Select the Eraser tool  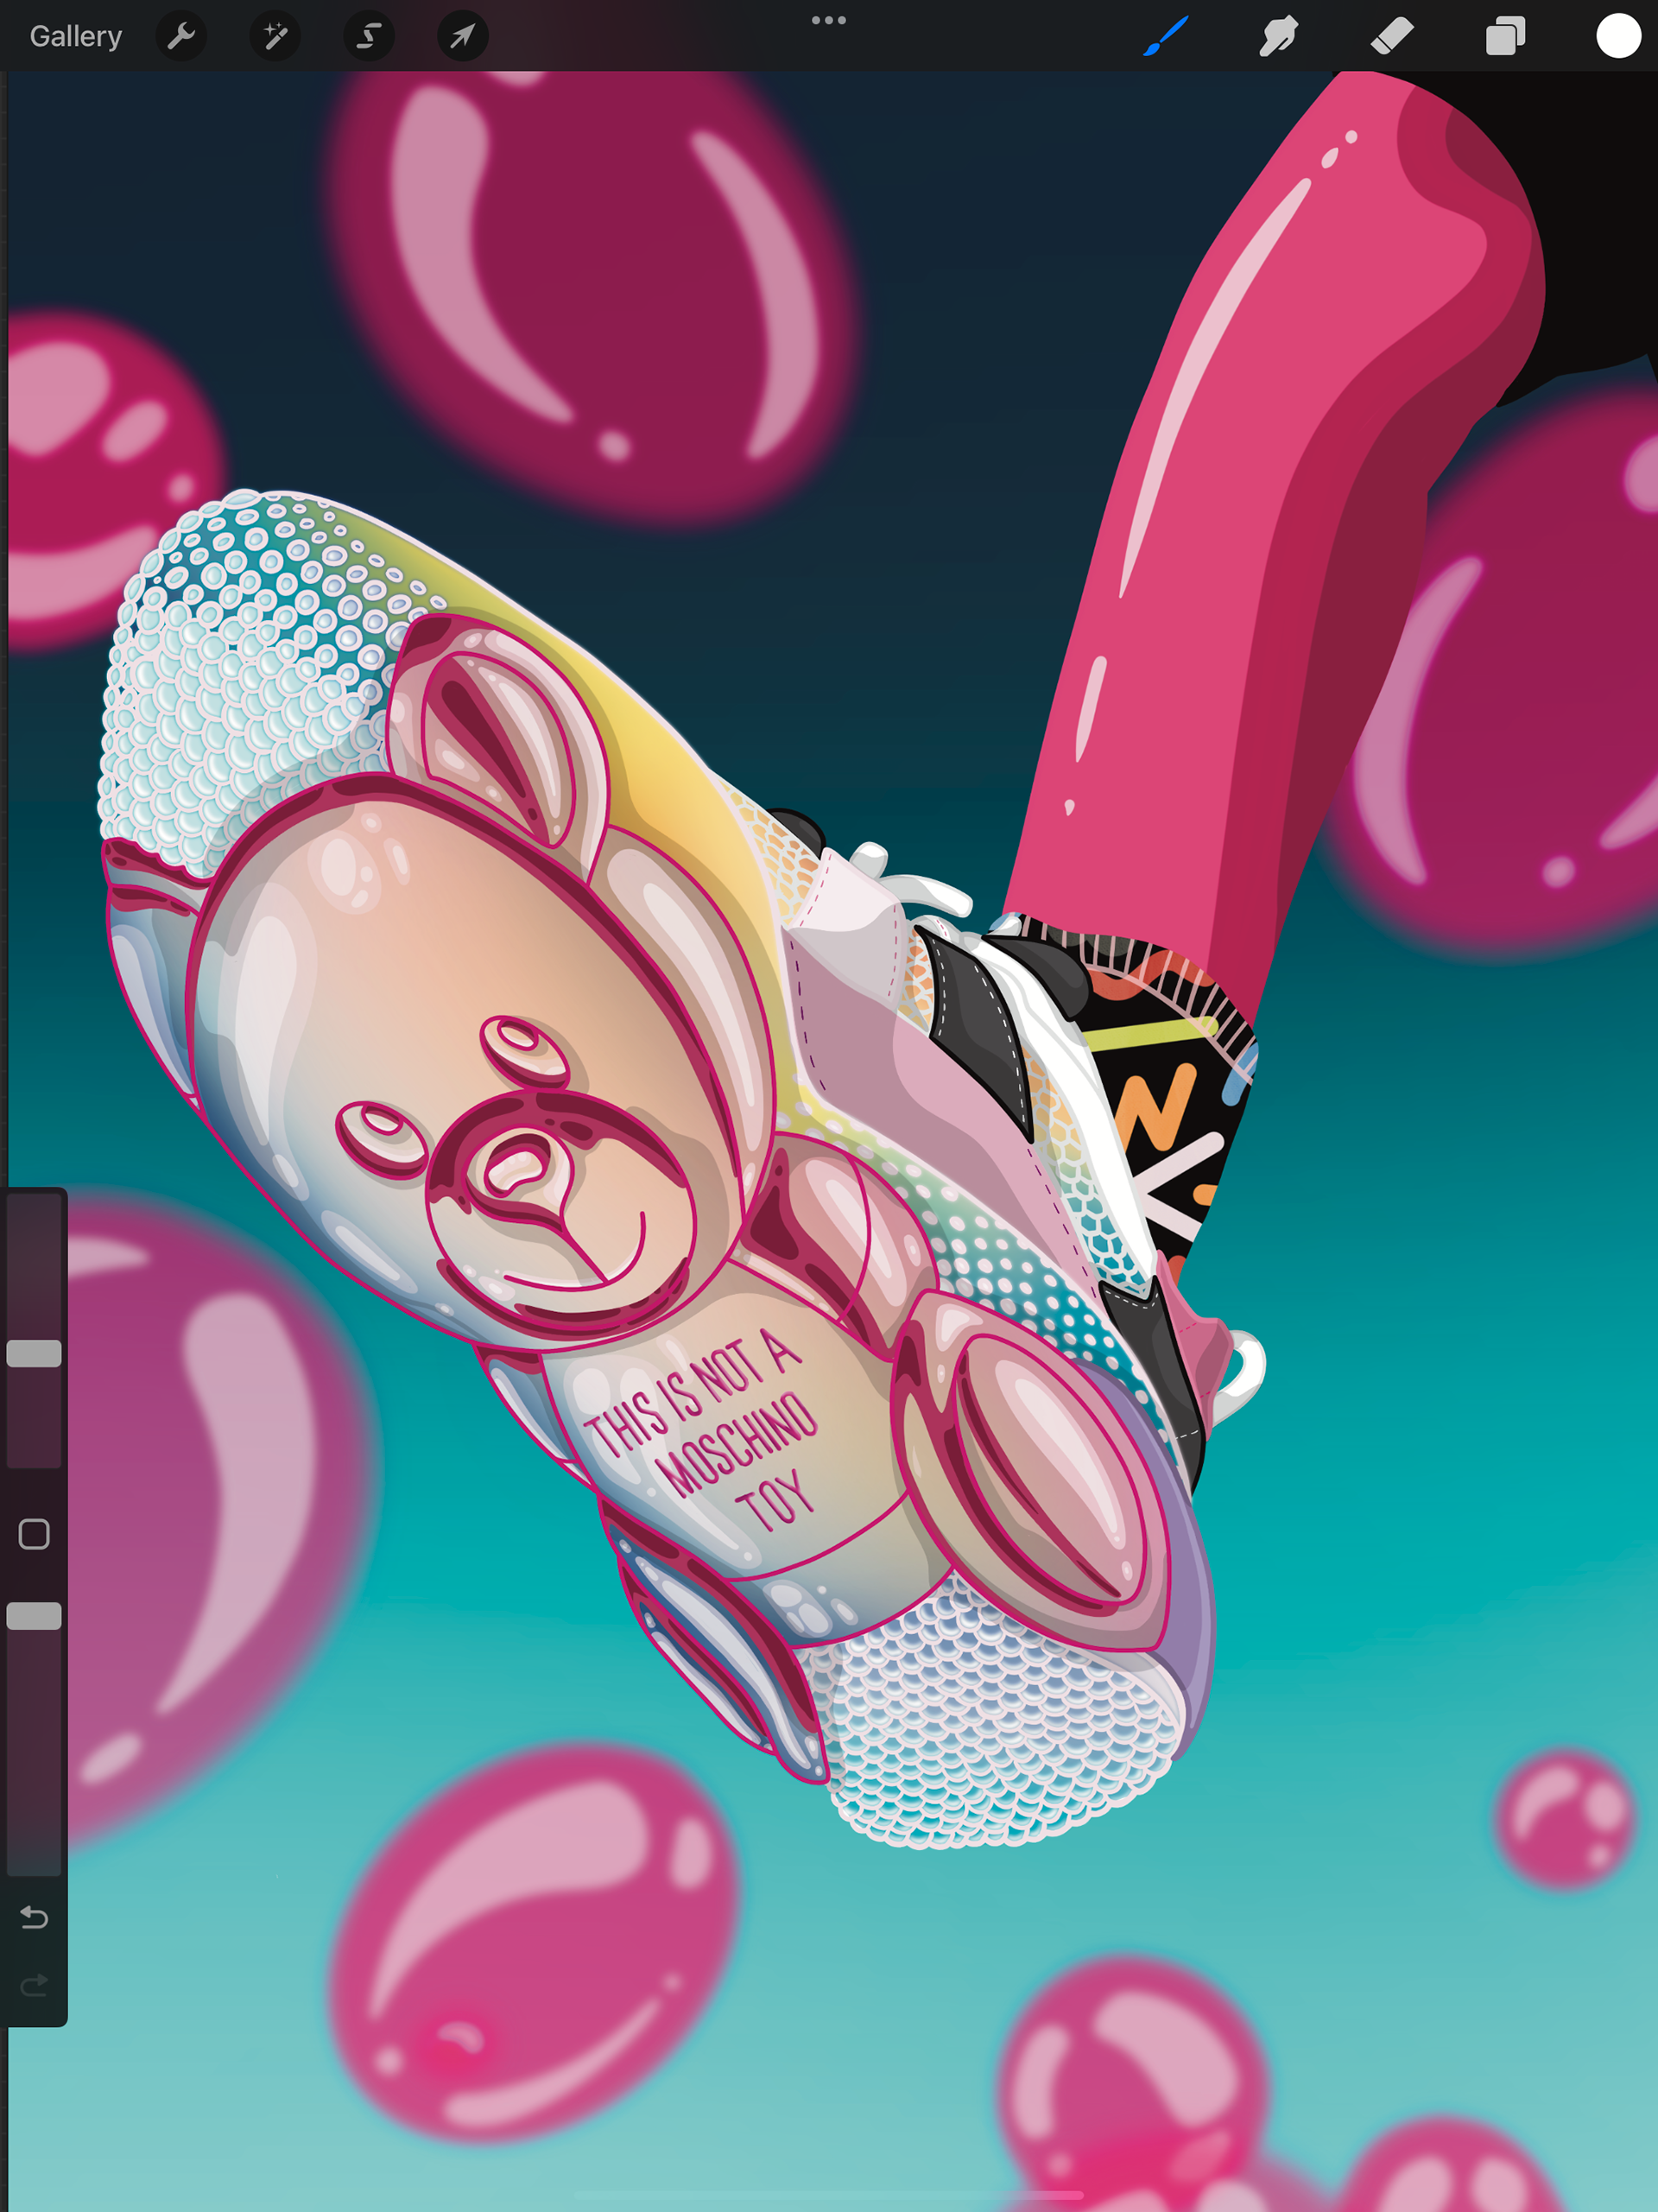(x=1392, y=36)
